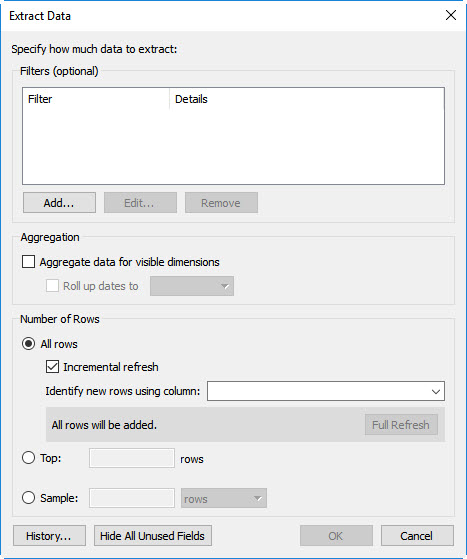Uncheck the Incremental refresh checkbox
This screenshot has width=467, height=559.
click(x=52, y=366)
